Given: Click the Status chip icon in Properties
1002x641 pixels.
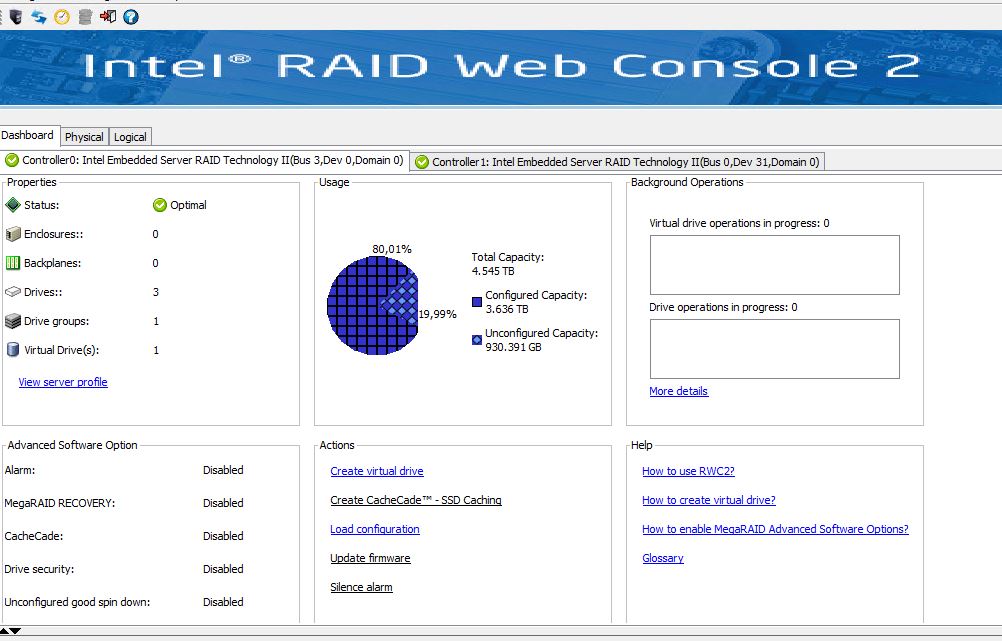Looking at the screenshot, I should click(13, 205).
